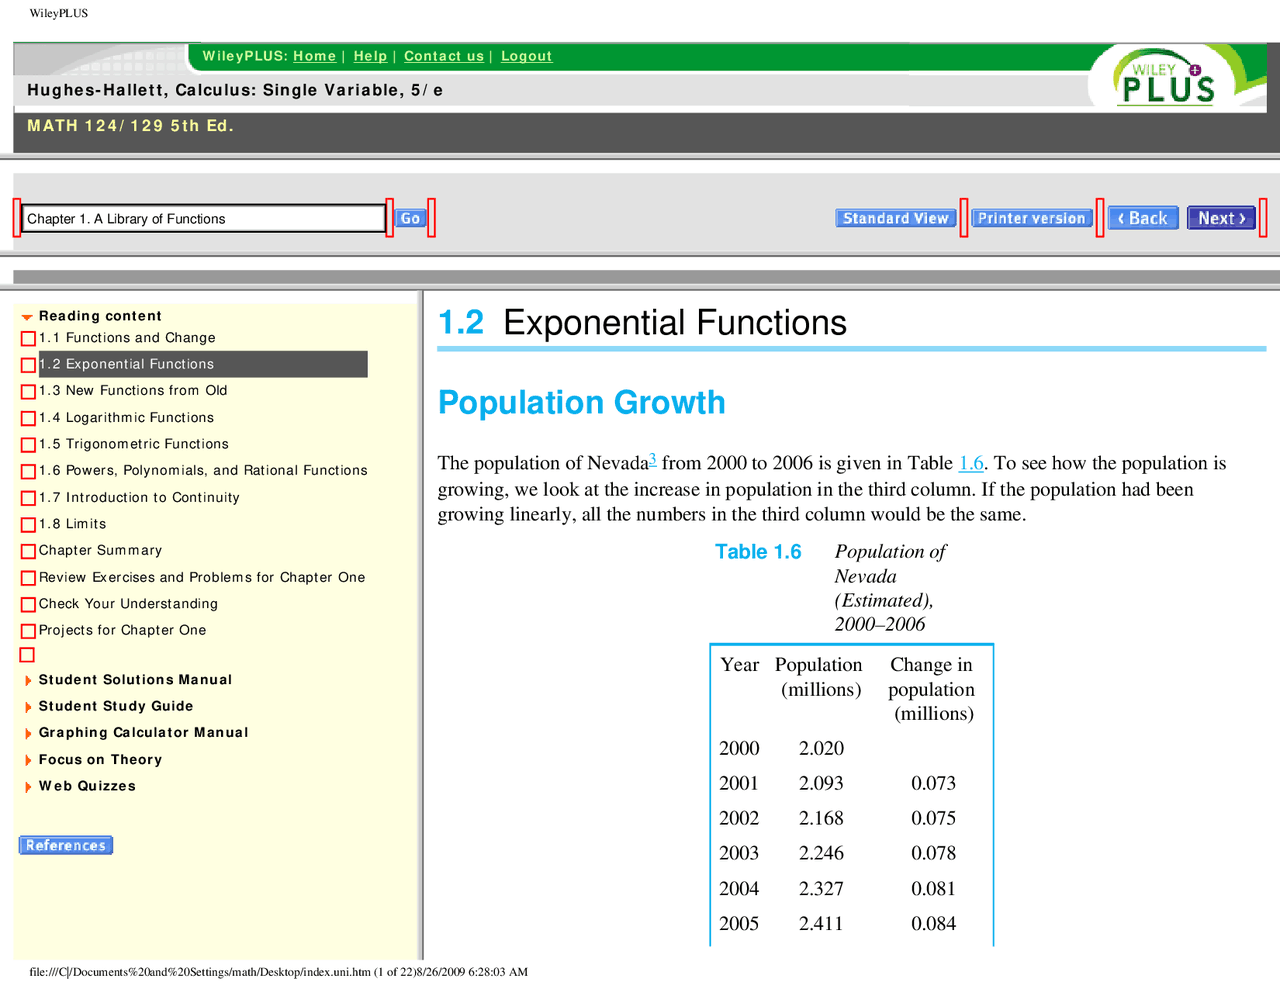Click Logout in the top menu bar

(526, 56)
